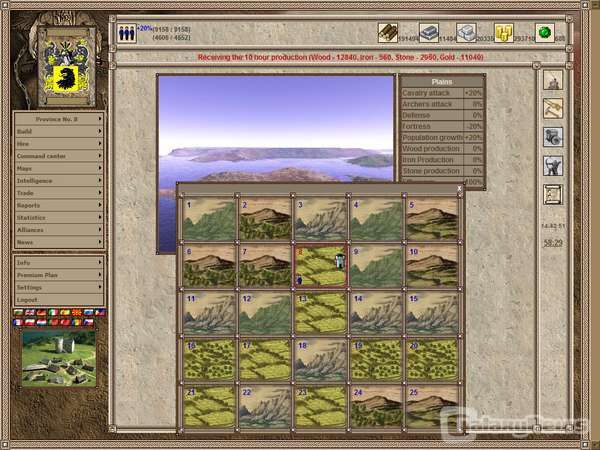The width and height of the screenshot is (600, 450).
Task: Click the Plains terrain header
Action: [x=442, y=82]
